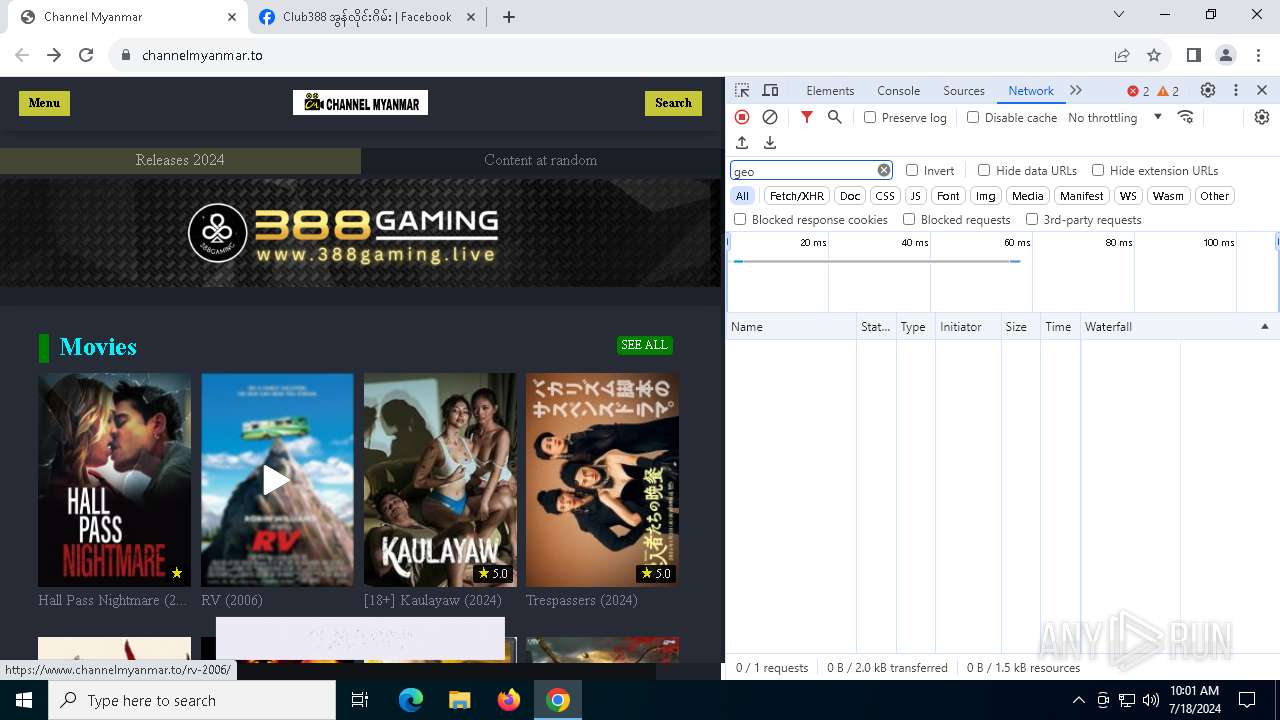
Task: Filter requests by Img type
Action: 986,196
